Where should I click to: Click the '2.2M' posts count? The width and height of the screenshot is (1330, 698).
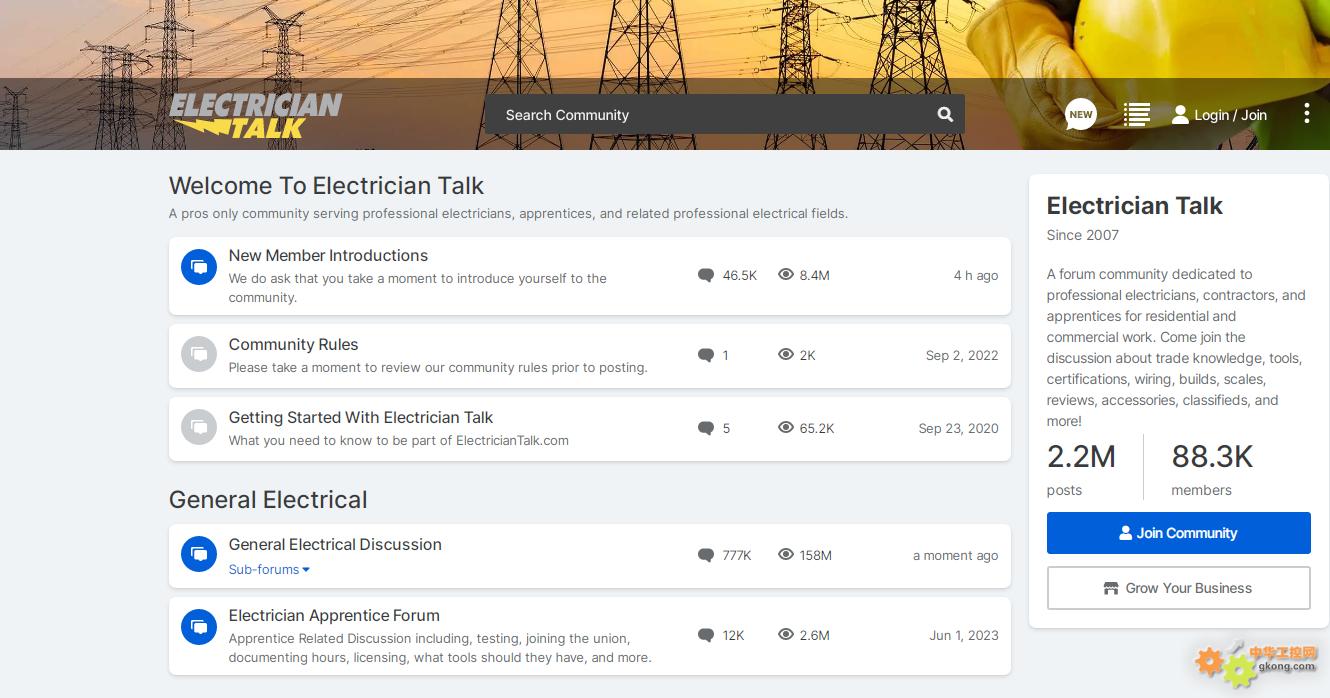1081,456
